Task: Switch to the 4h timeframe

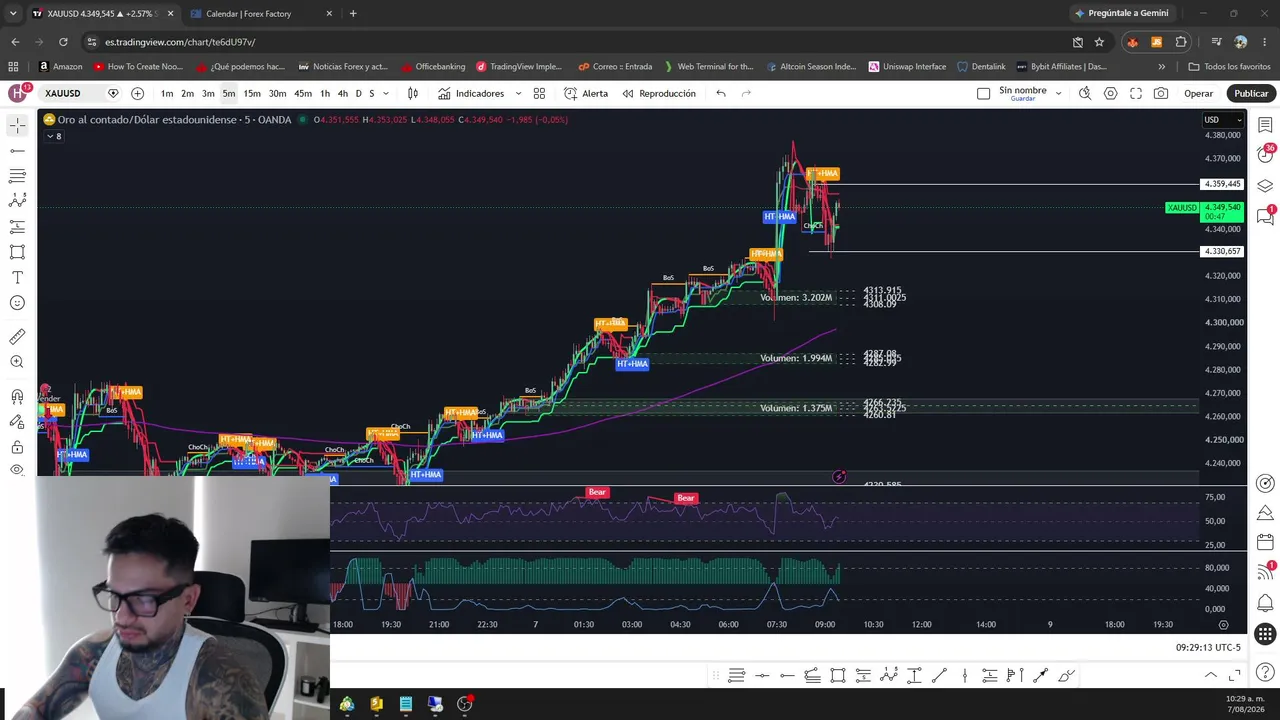Action: [x=343, y=93]
